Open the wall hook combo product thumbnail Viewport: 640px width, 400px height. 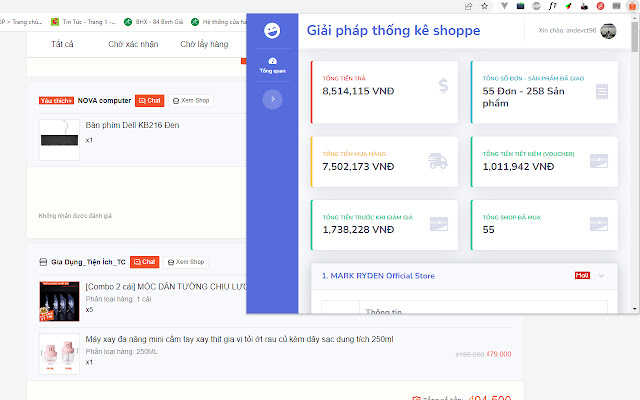pyautogui.click(x=59, y=301)
